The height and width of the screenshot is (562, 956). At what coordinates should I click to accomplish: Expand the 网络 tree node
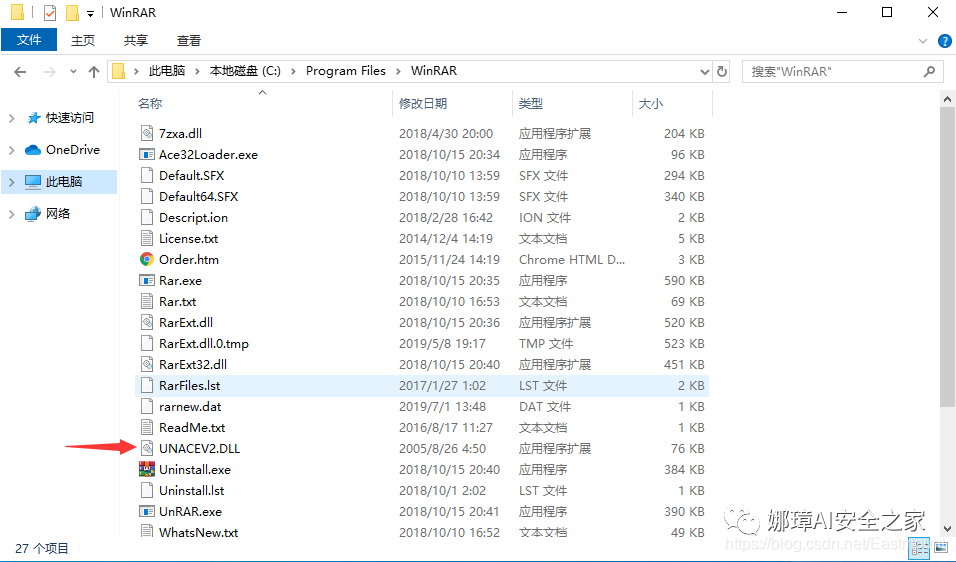click(x=12, y=214)
